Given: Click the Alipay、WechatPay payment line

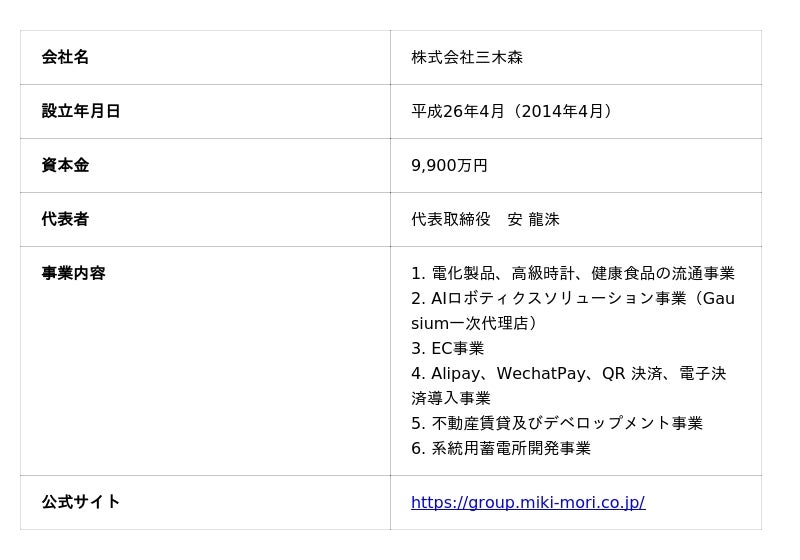Looking at the screenshot, I should pyautogui.click(x=569, y=373).
